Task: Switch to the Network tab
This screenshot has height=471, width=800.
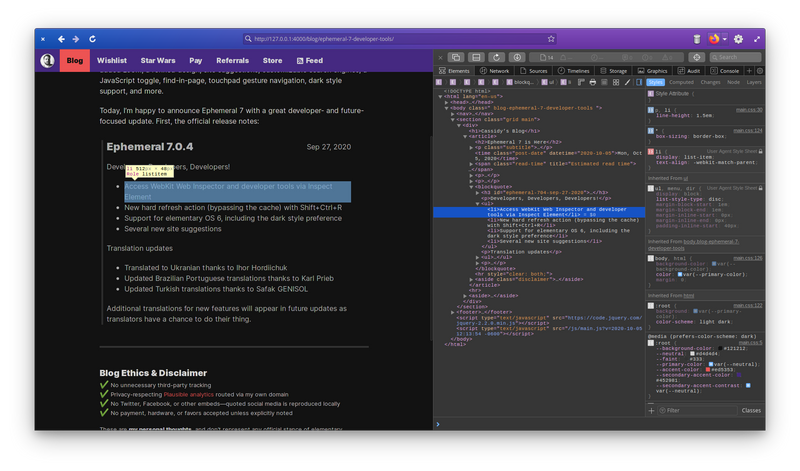Action: point(494,71)
